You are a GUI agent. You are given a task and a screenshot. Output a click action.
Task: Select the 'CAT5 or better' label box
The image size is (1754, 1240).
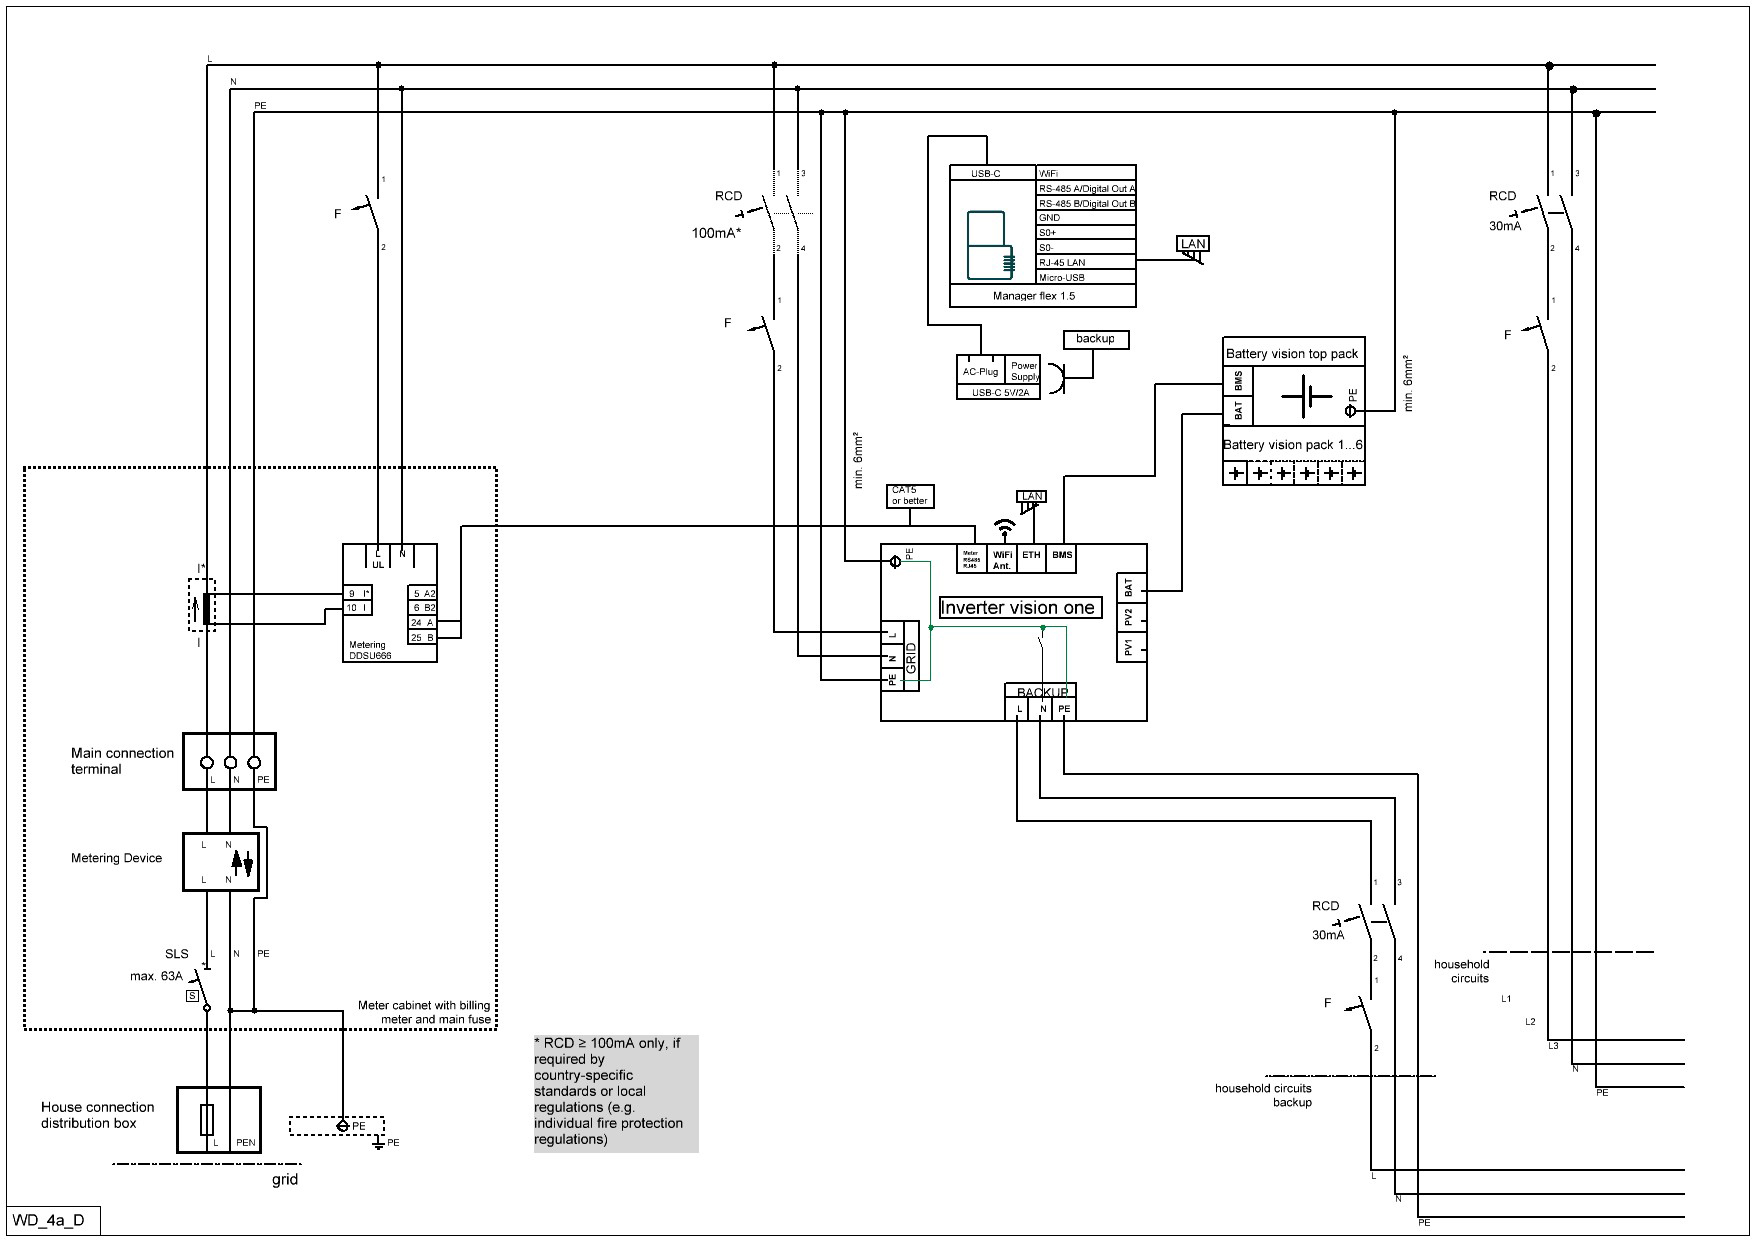coord(910,495)
